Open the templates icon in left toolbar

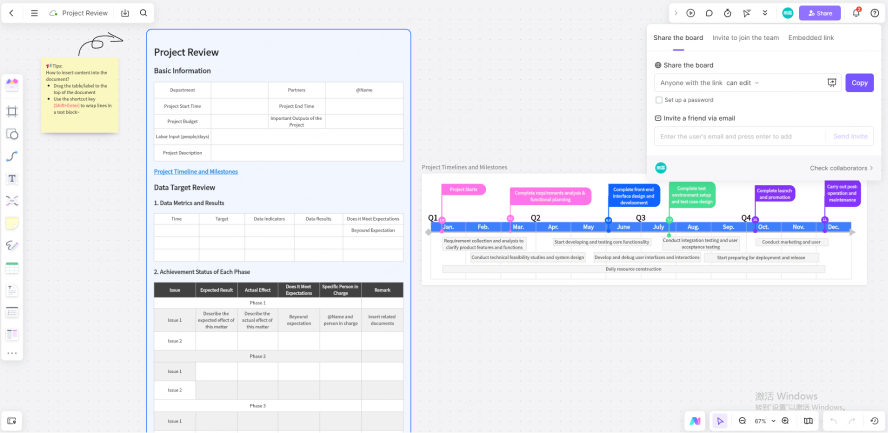pos(12,85)
